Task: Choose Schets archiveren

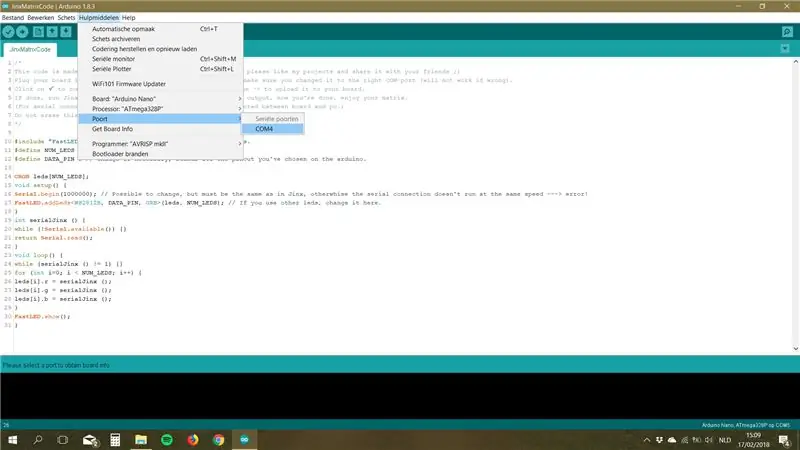Action: coord(160,39)
